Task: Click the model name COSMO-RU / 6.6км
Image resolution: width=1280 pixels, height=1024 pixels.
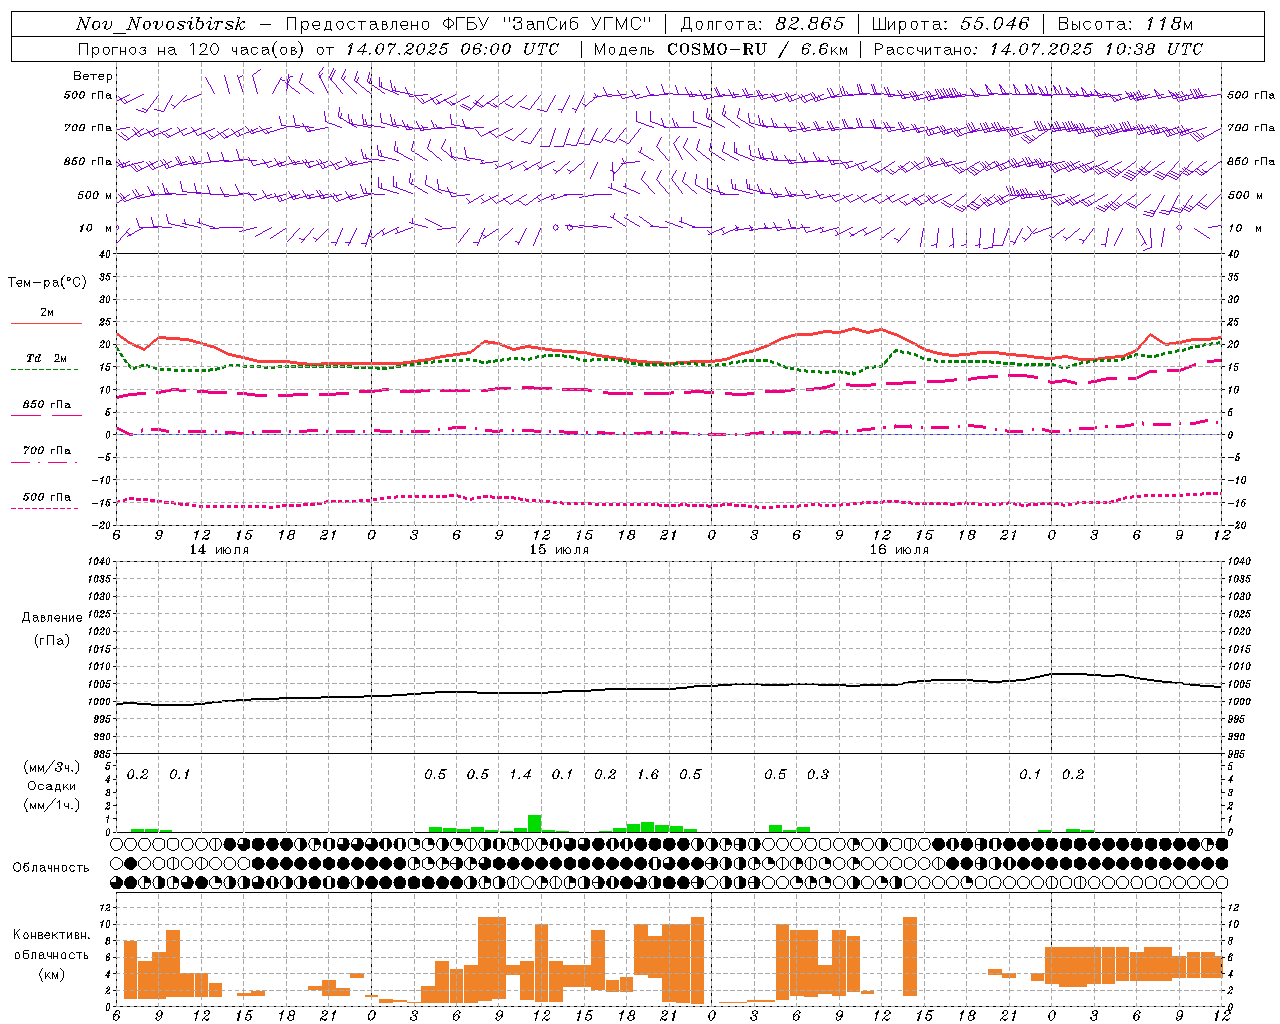Action: pos(758,49)
